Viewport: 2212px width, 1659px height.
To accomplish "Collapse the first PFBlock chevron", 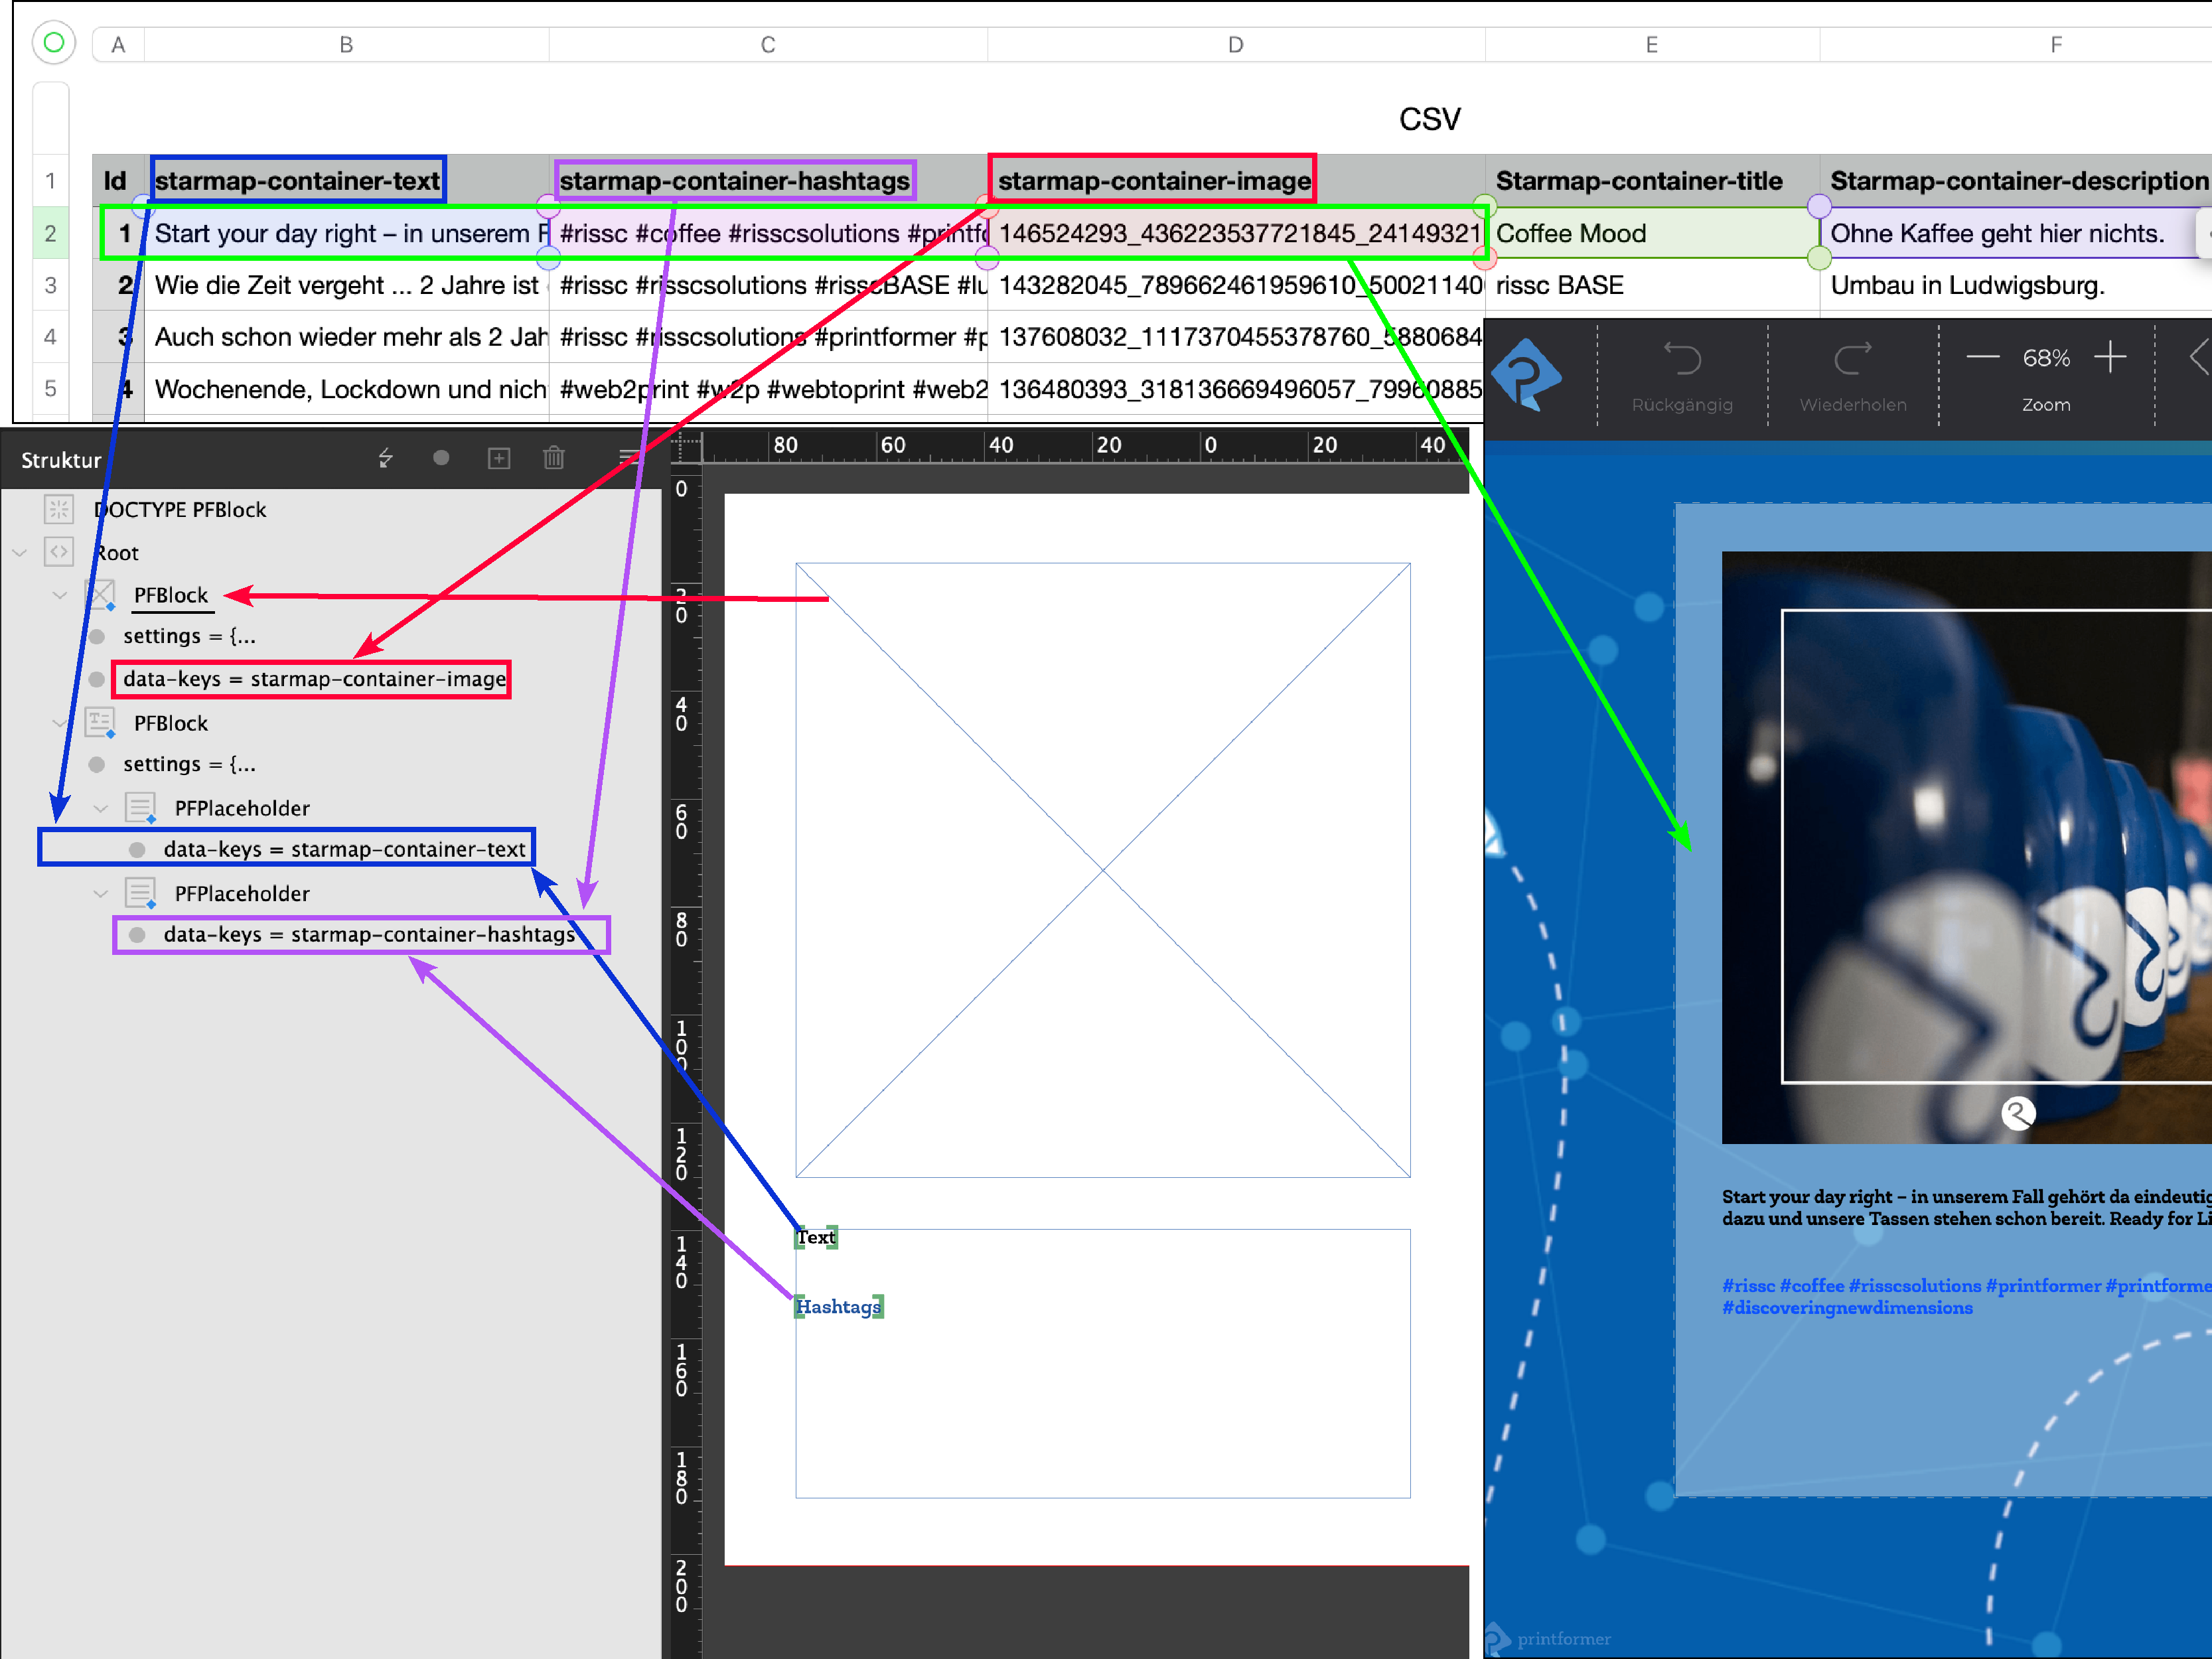I will pyautogui.click(x=59, y=596).
